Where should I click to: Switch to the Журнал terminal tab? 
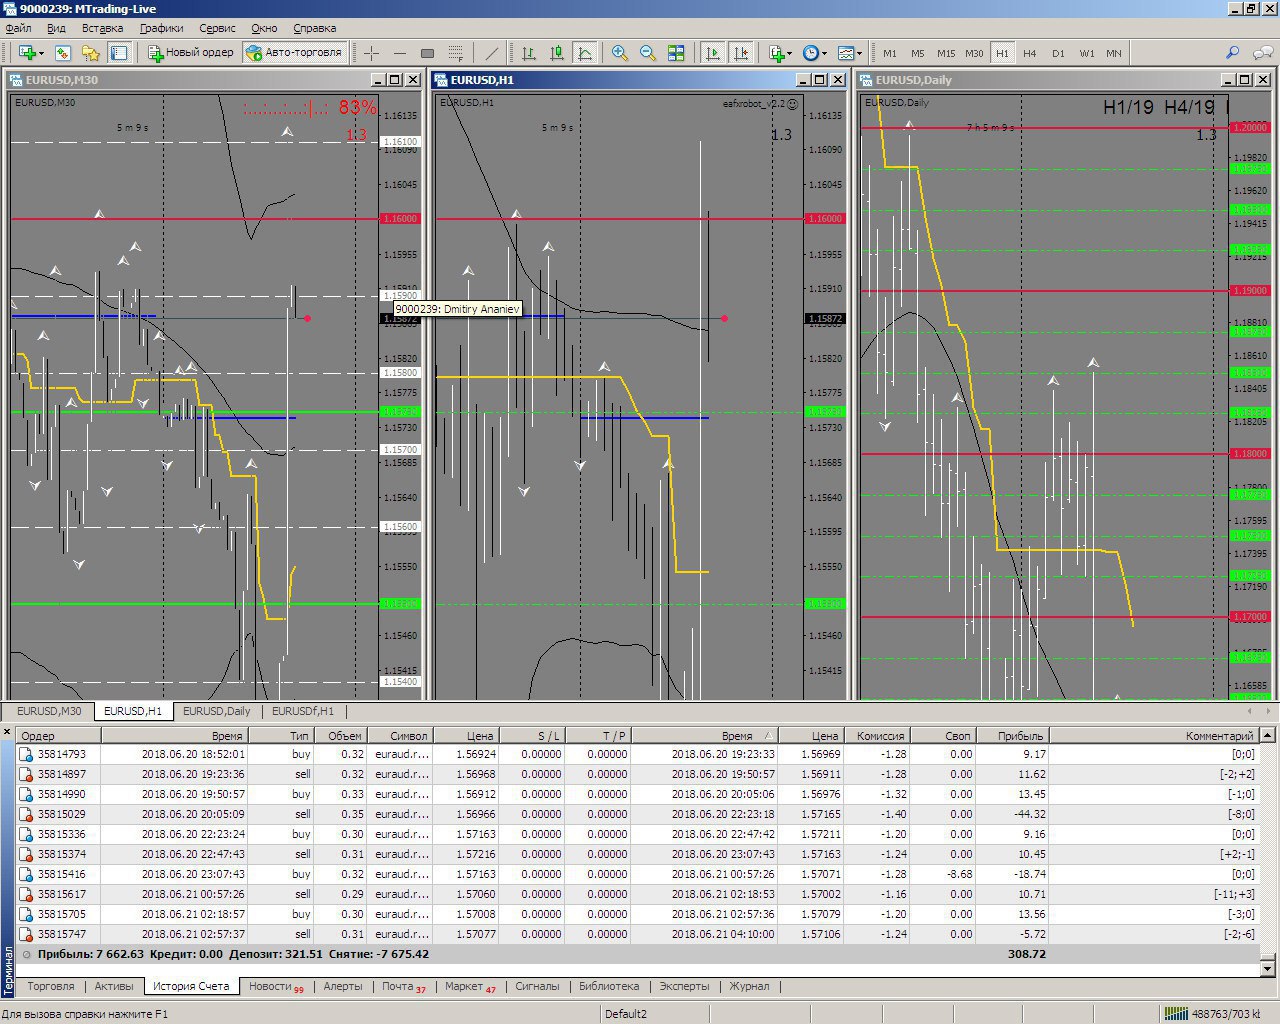(749, 986)
